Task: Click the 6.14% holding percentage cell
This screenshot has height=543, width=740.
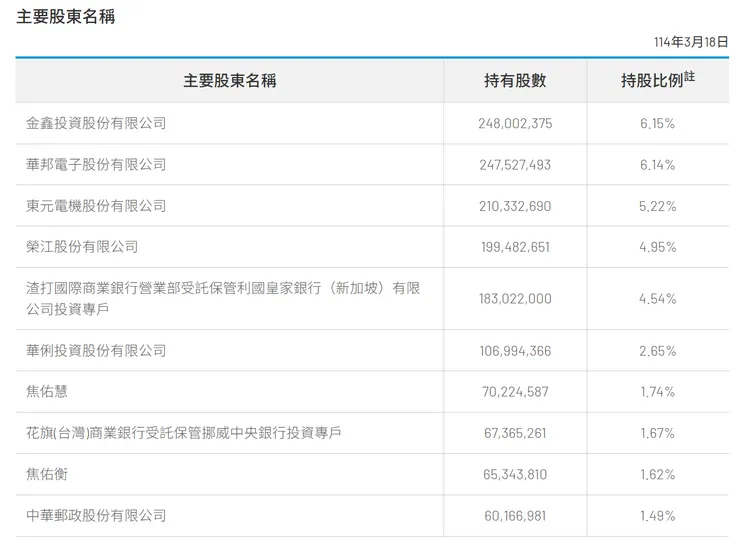Action: 657,165
